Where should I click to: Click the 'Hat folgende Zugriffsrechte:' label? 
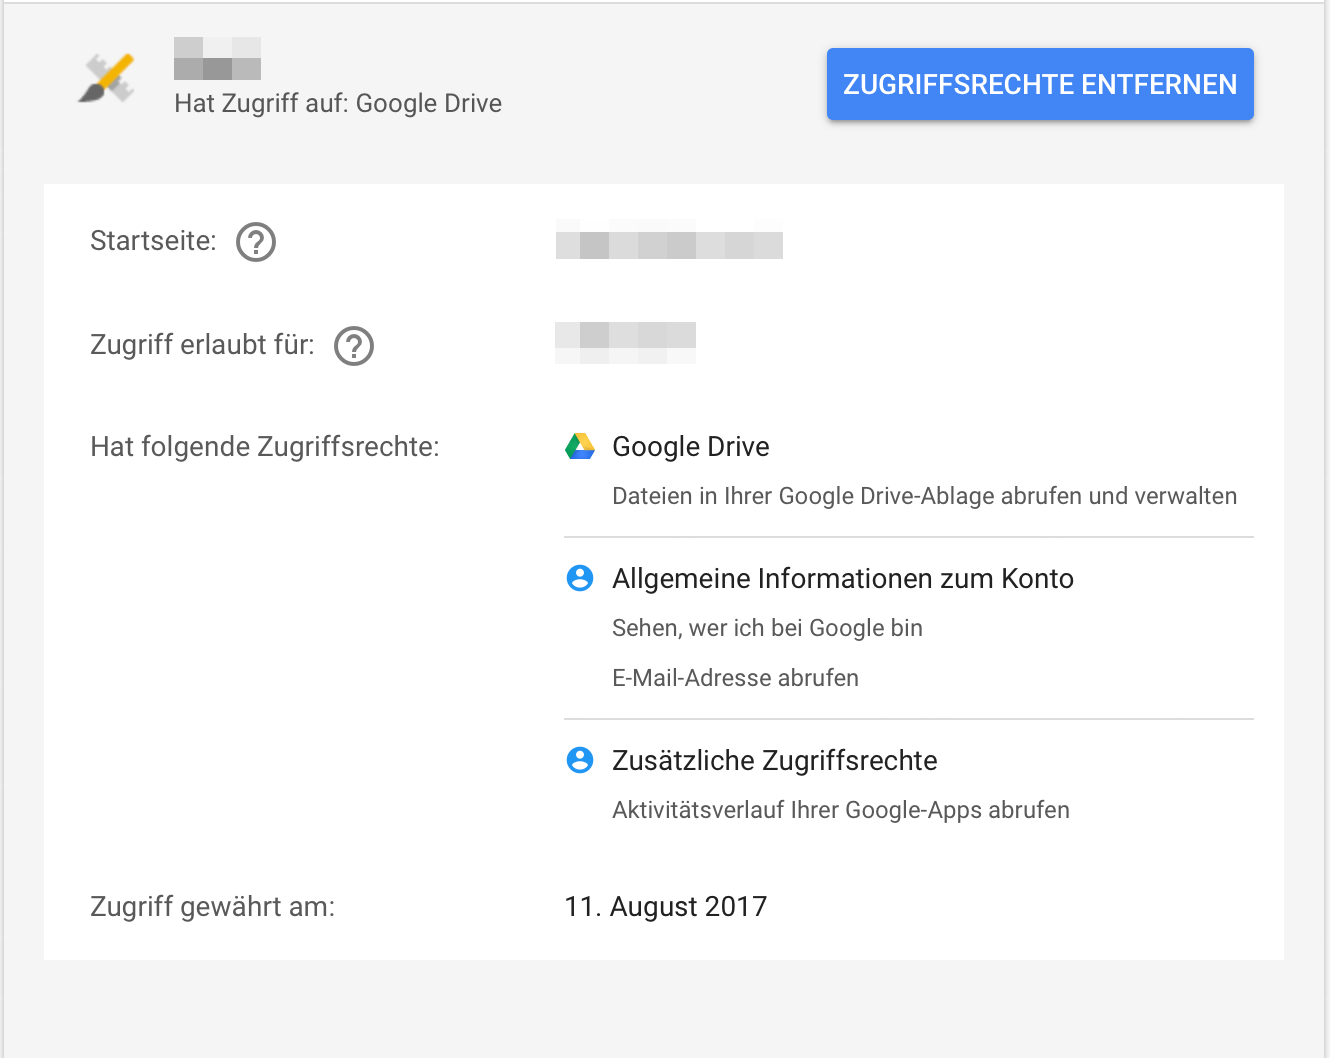click(265, 447)
